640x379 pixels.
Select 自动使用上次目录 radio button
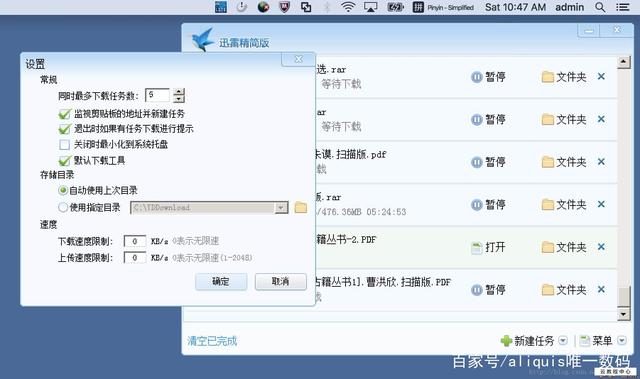click(63, 190)
